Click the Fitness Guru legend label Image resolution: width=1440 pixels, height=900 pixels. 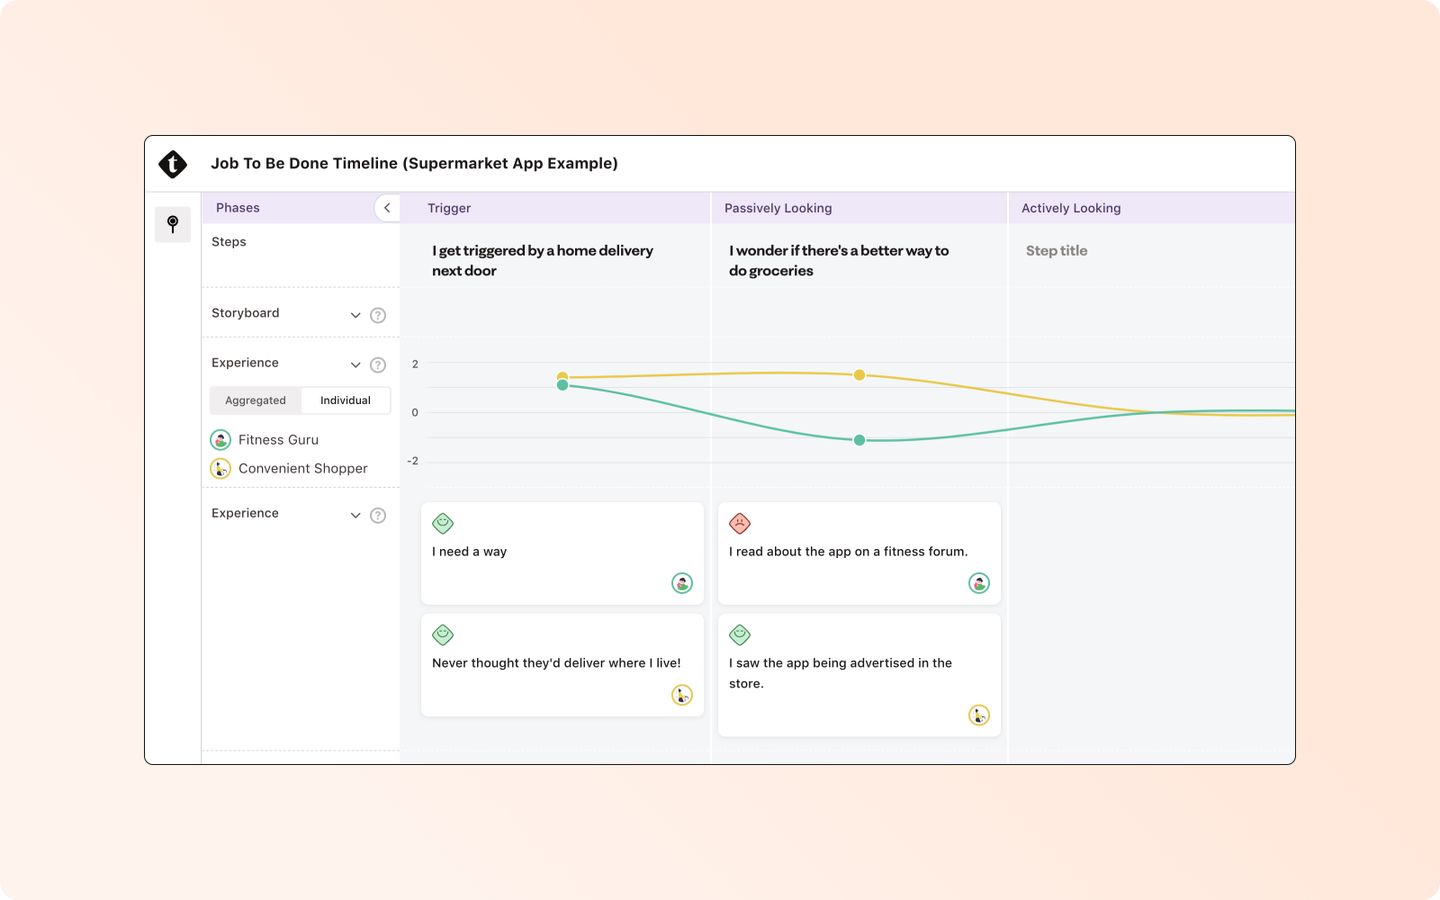[x=278, y=440]
